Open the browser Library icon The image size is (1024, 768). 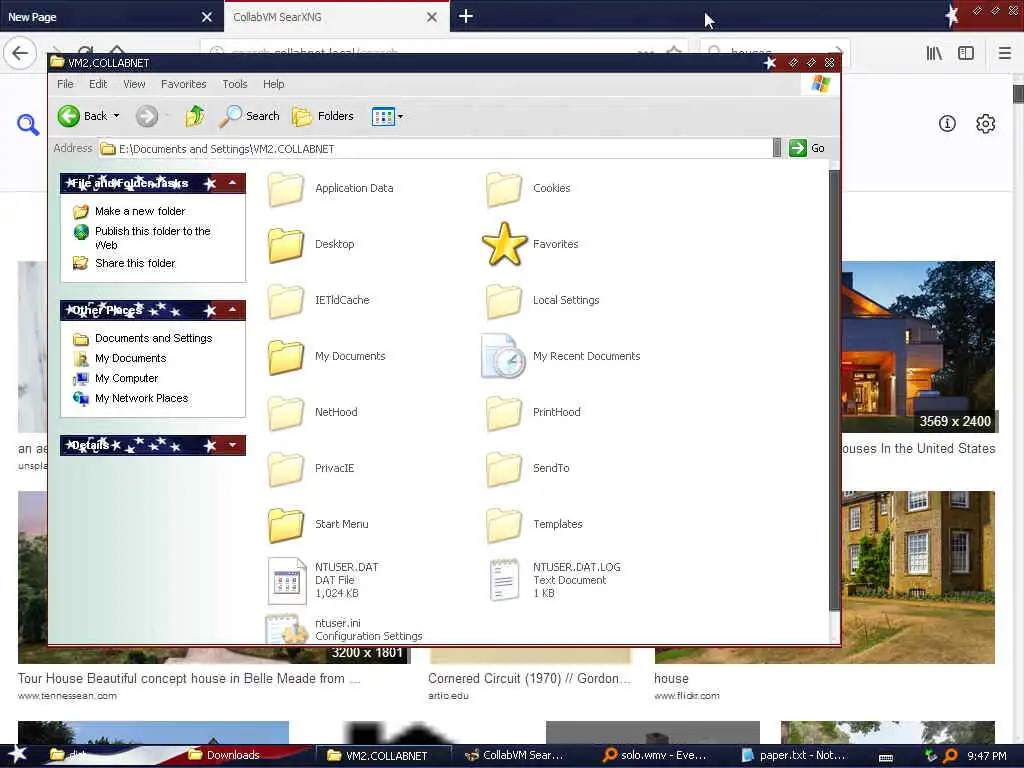(x=934, y=54)
